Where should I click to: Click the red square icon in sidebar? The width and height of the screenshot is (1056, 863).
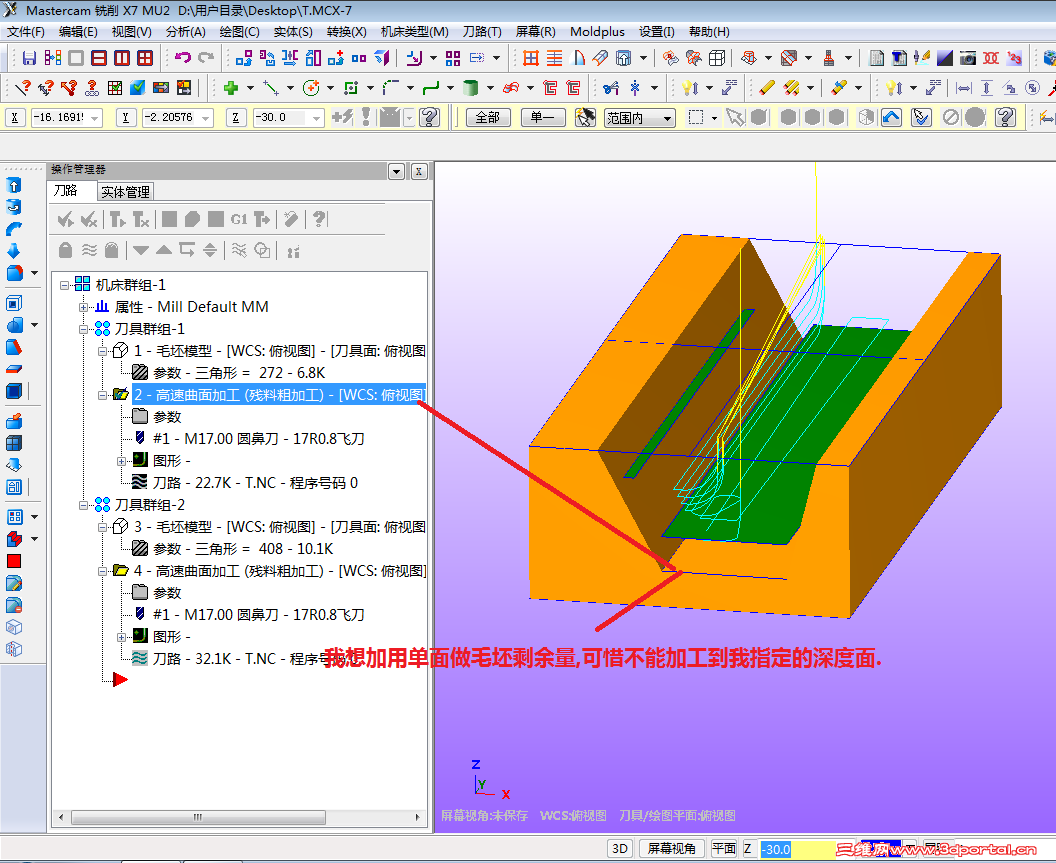point(14,561)
